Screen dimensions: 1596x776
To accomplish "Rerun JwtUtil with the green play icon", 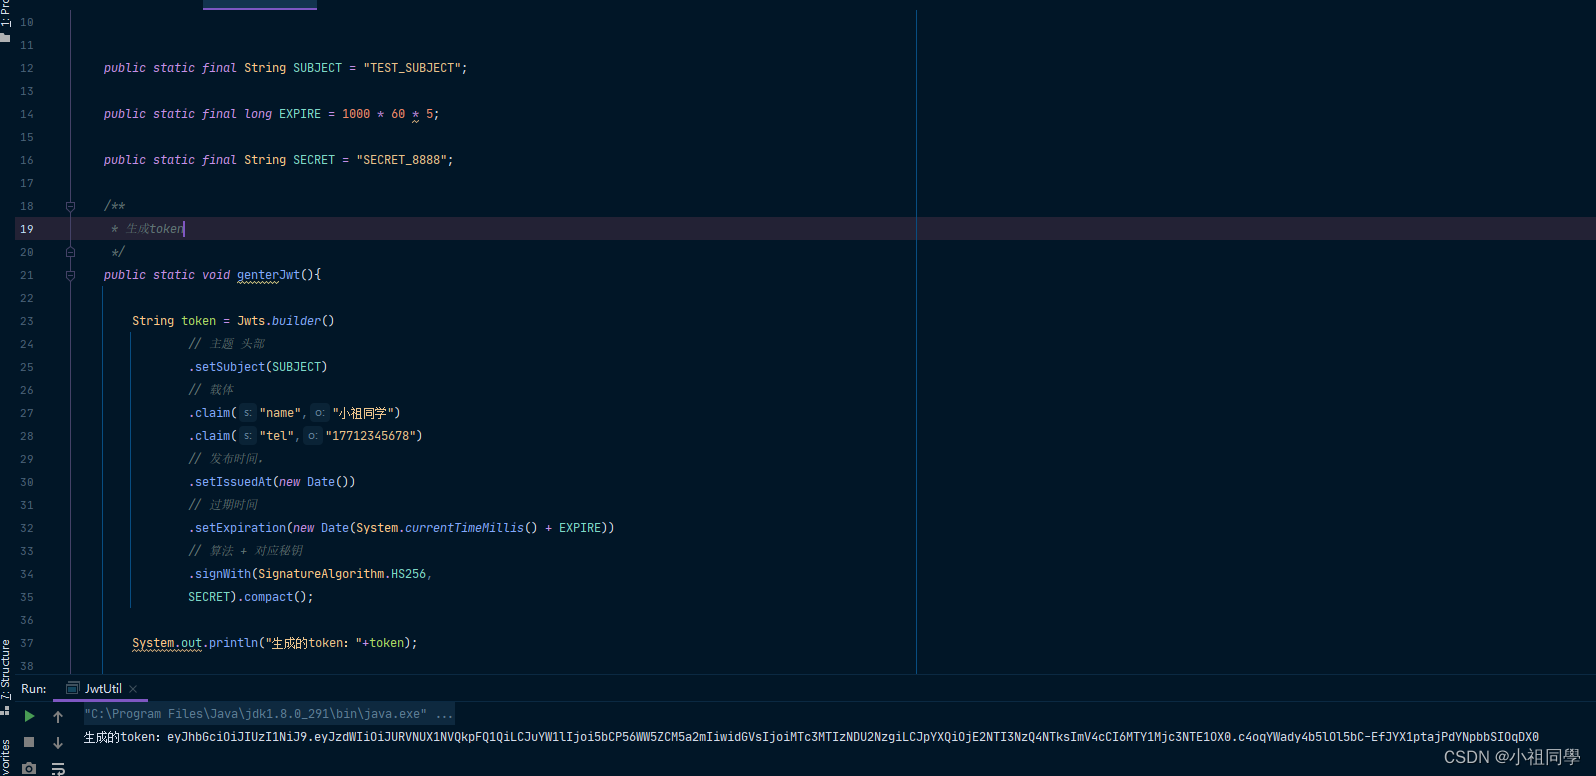I will tap(29, 716).
